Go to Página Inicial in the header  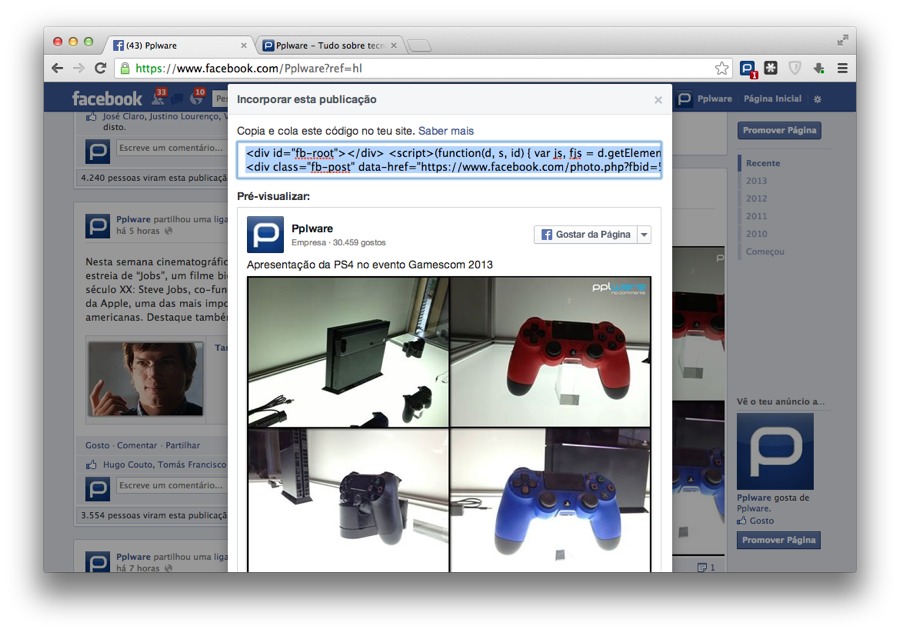click(x=772, y=99)
